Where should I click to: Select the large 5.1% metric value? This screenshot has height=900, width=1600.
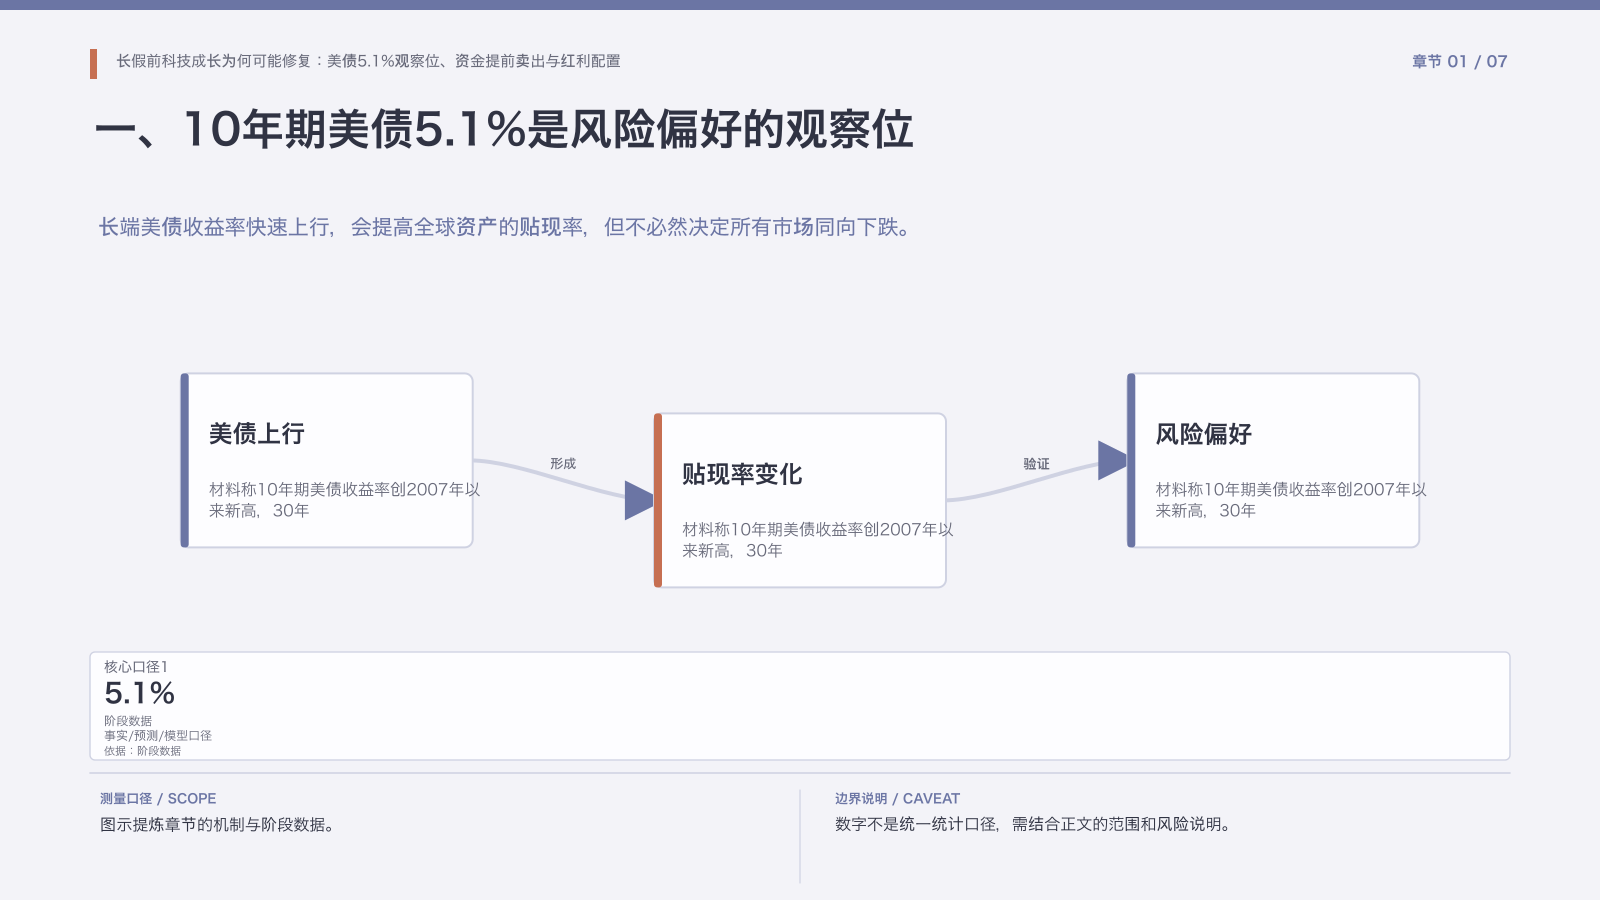point(140,693)
